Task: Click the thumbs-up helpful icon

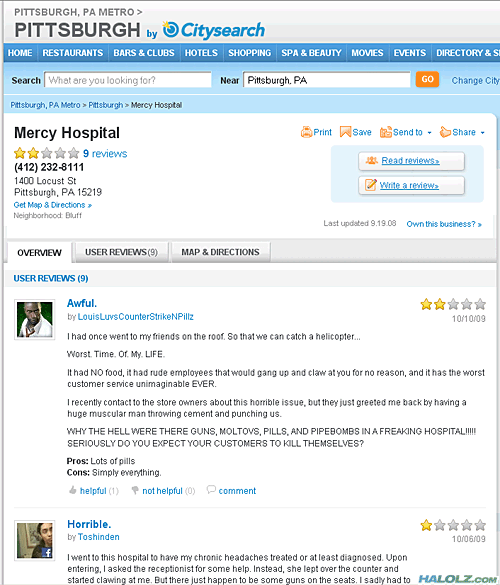Action: tap(73, 490)
